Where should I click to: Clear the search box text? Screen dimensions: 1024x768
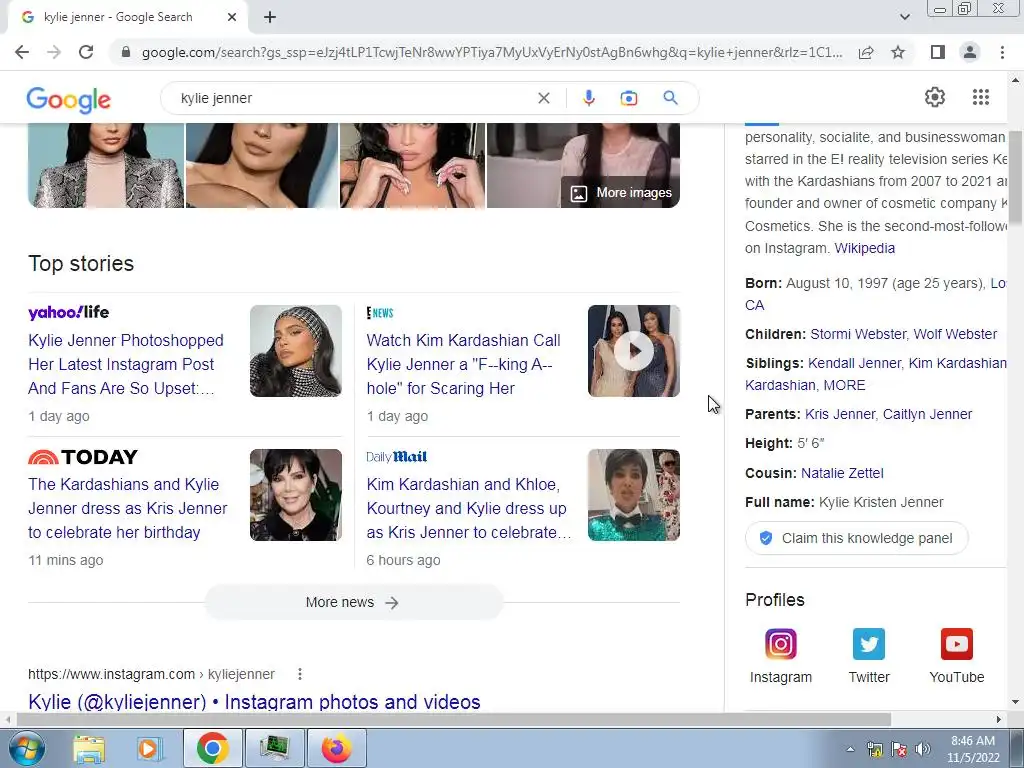[543, 98]
